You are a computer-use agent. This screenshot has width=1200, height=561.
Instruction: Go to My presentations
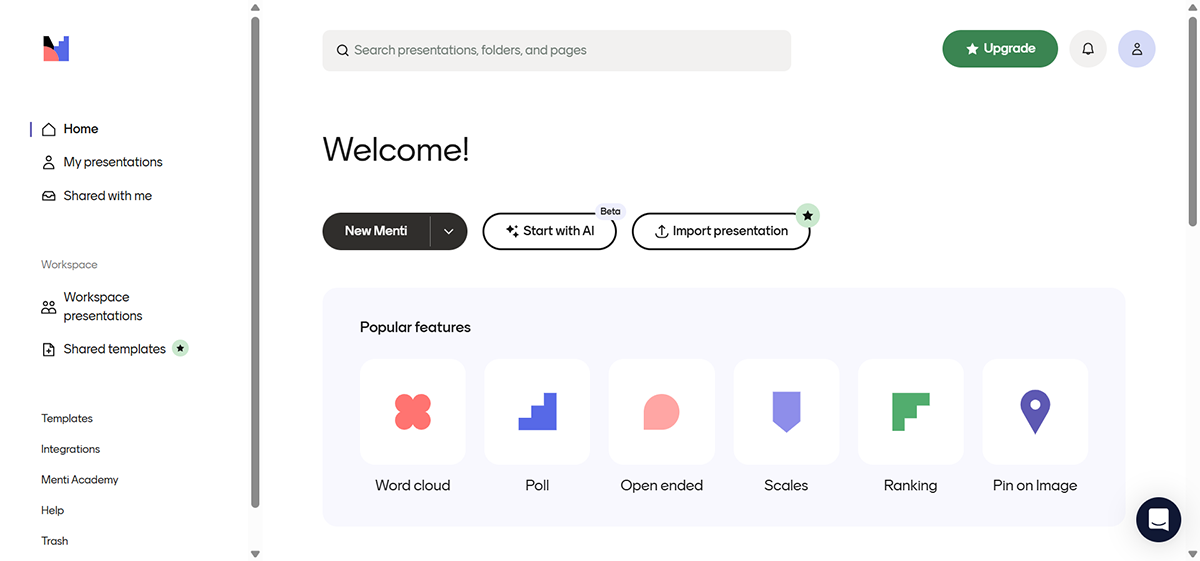[x=112, y=162]
